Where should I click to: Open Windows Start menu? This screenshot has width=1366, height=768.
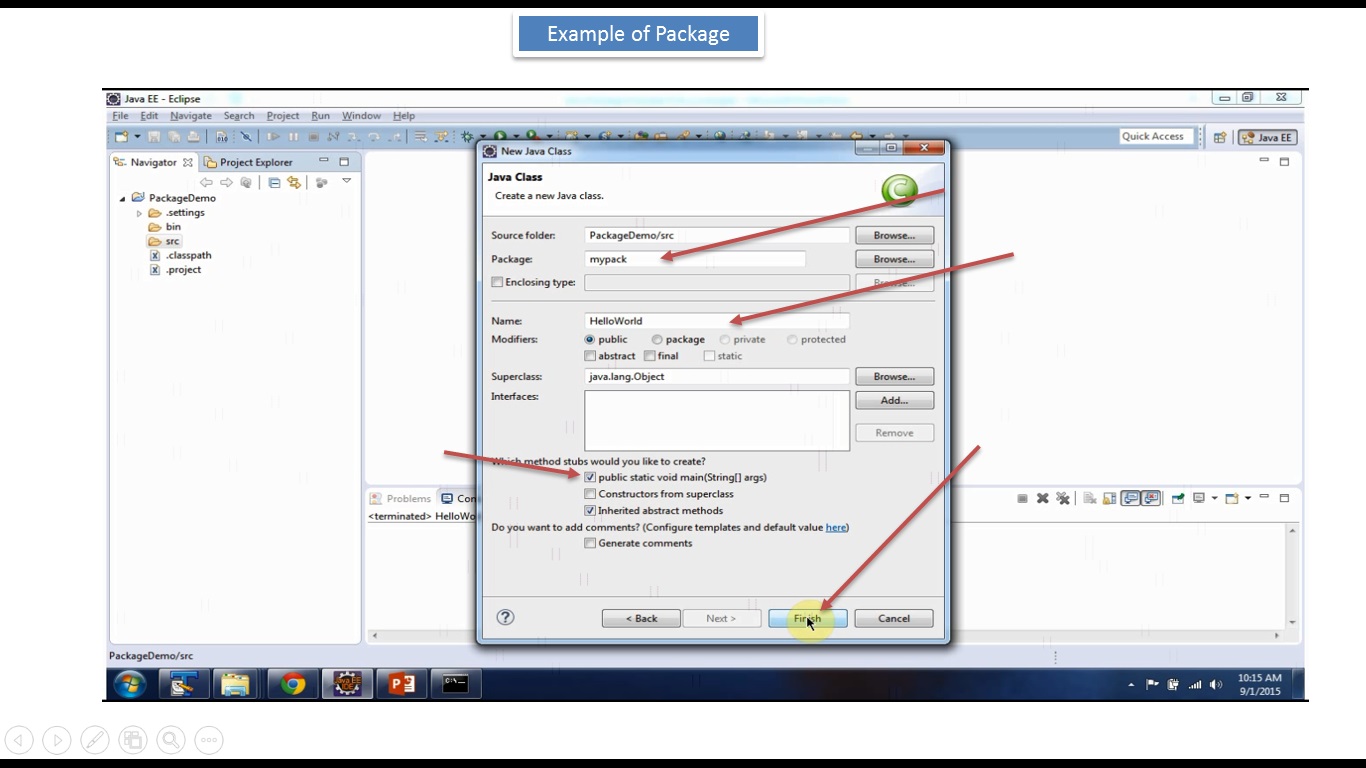pyautogui.click(x=130, y=684)
